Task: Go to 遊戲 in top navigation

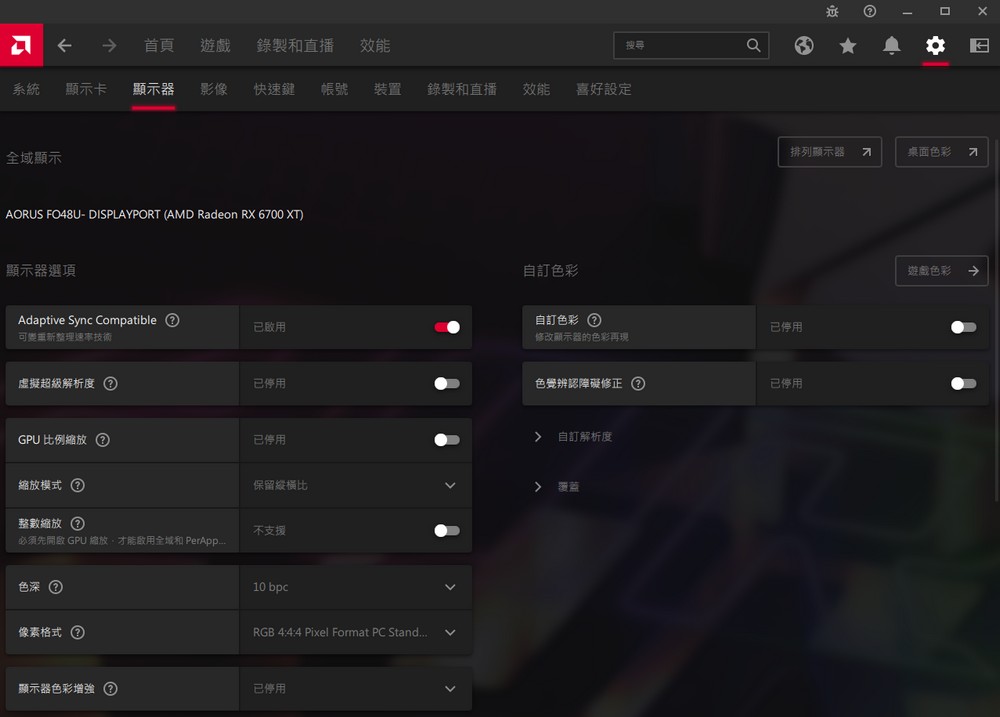Action: [216, 45]
